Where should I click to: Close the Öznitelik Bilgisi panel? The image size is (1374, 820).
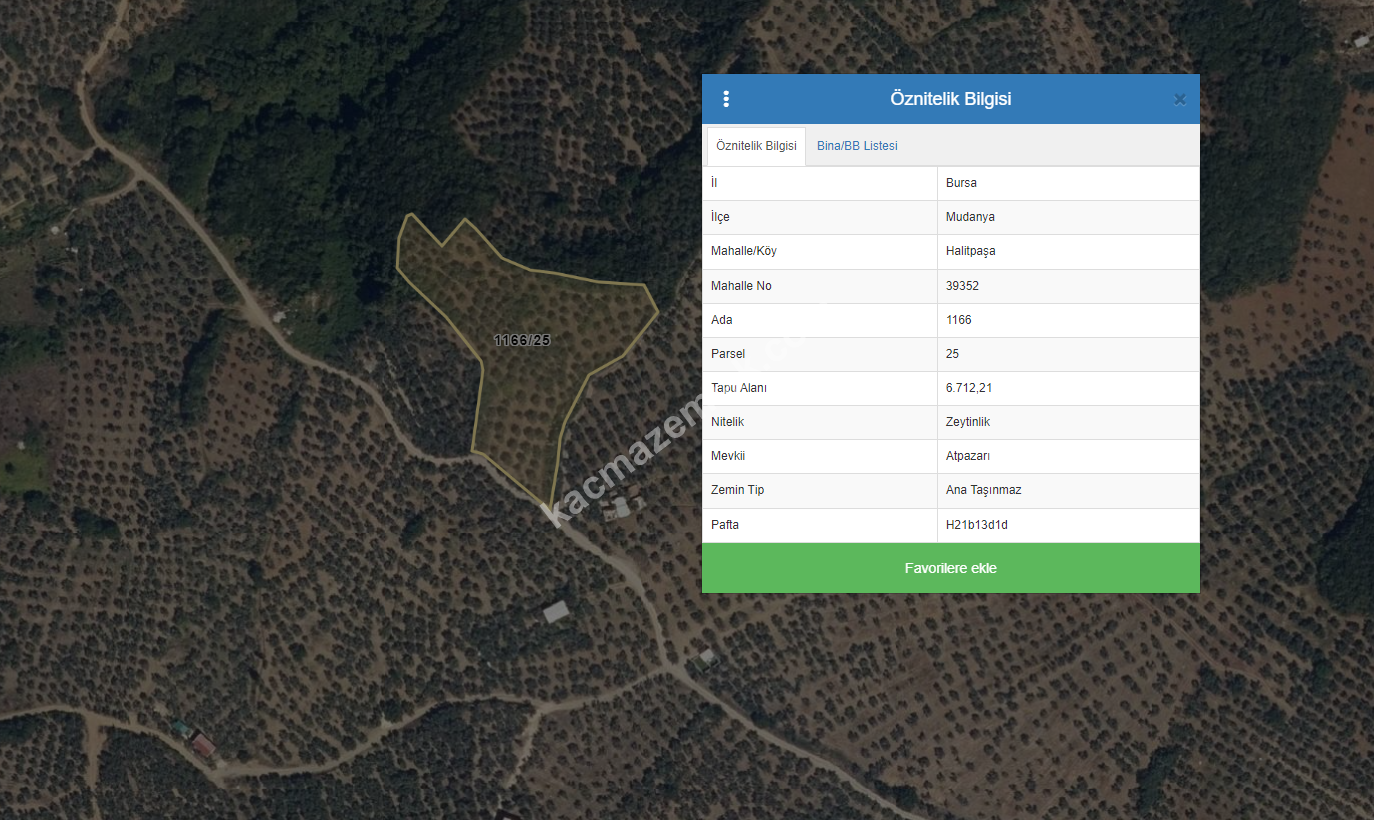[1179, 99]
